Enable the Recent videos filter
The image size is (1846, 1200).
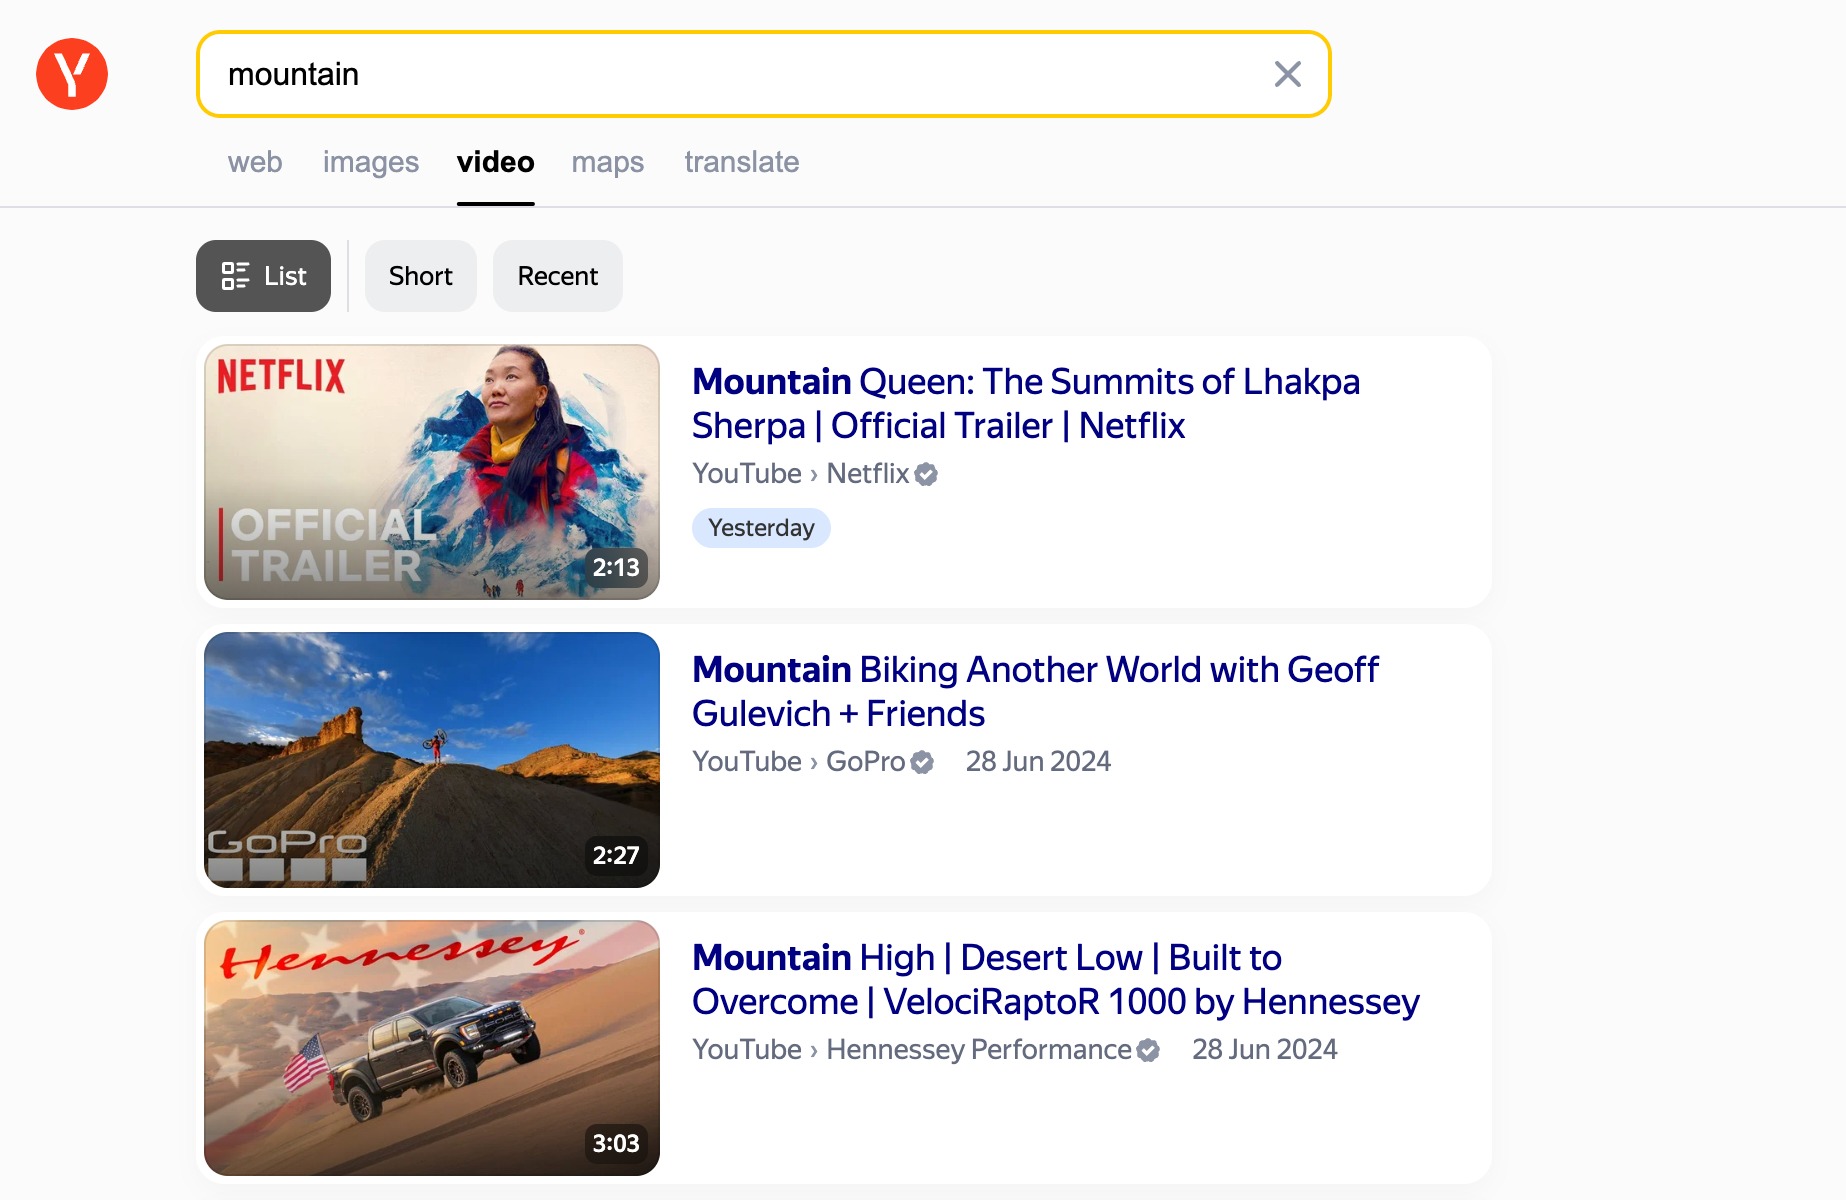point(557,276)
